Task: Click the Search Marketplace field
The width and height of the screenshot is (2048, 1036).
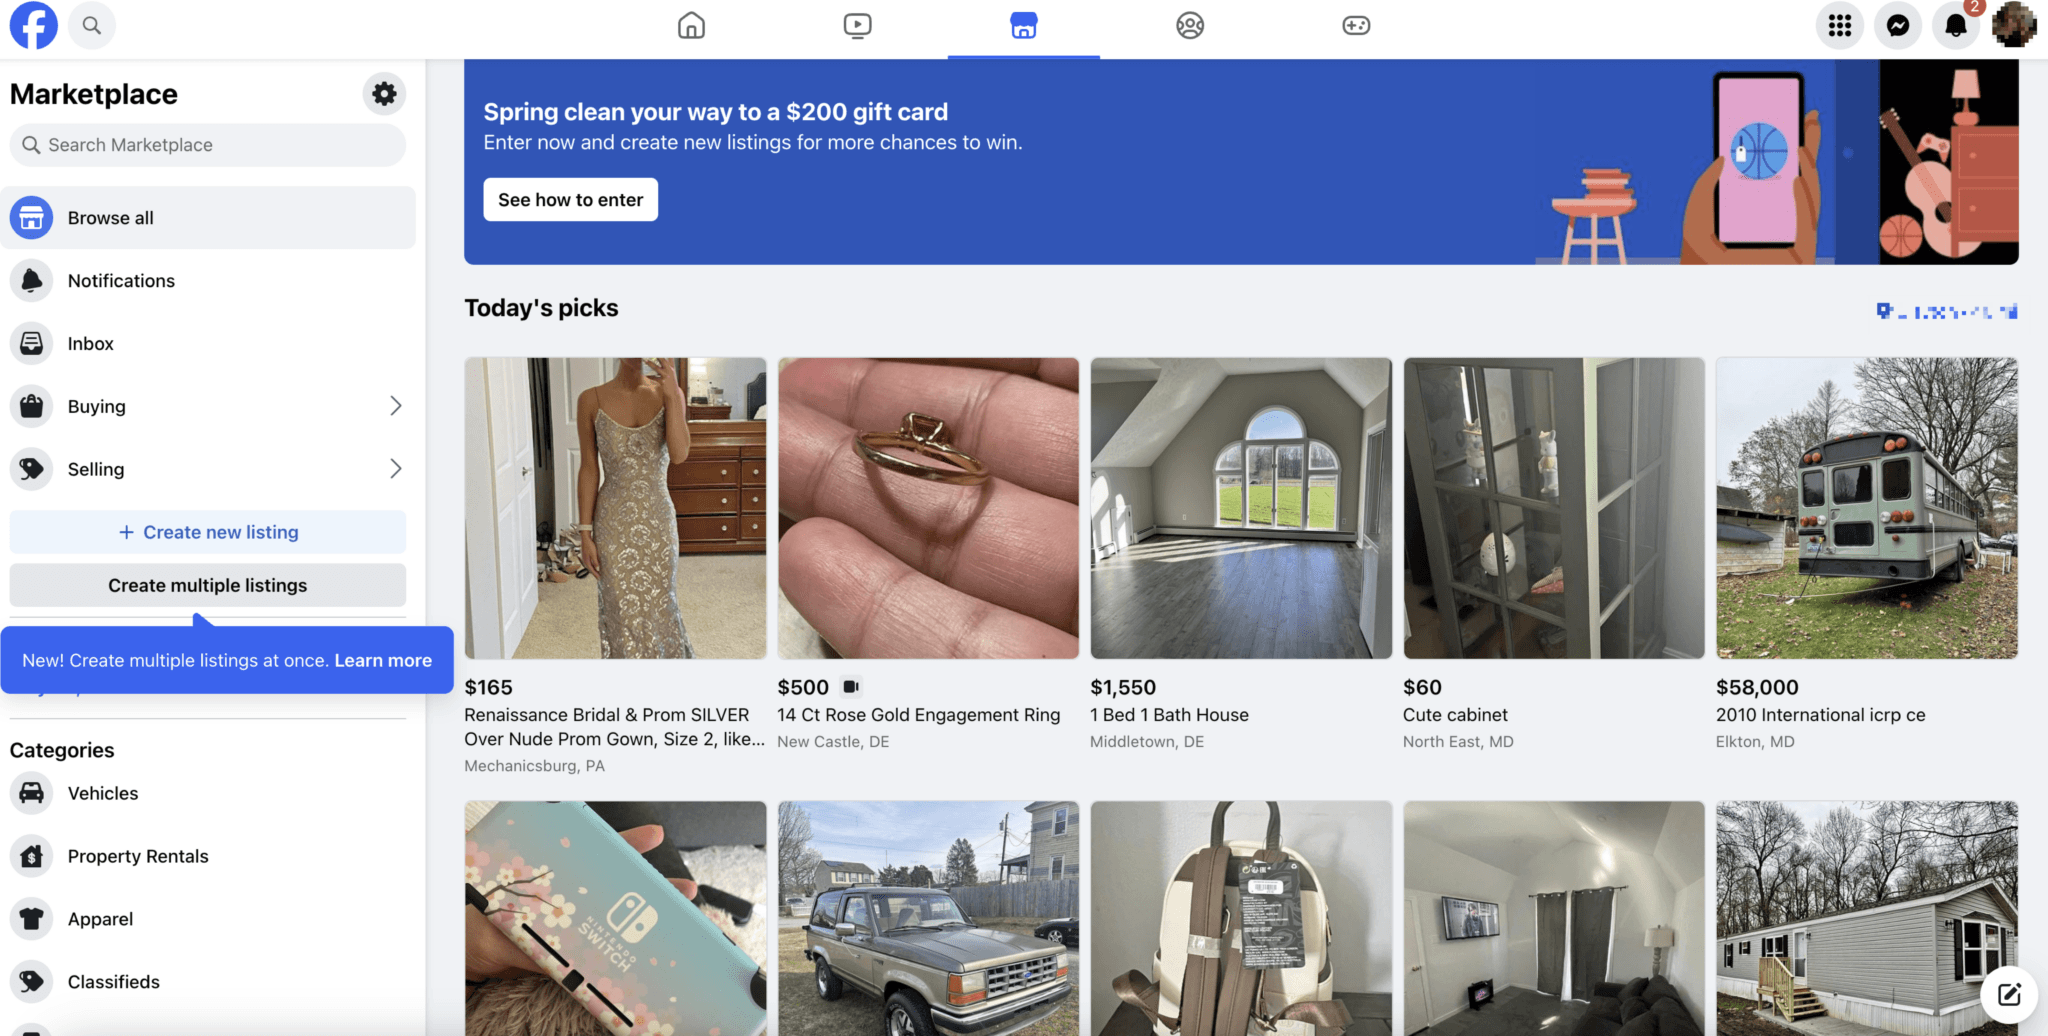Action: [x=207, y=144]
